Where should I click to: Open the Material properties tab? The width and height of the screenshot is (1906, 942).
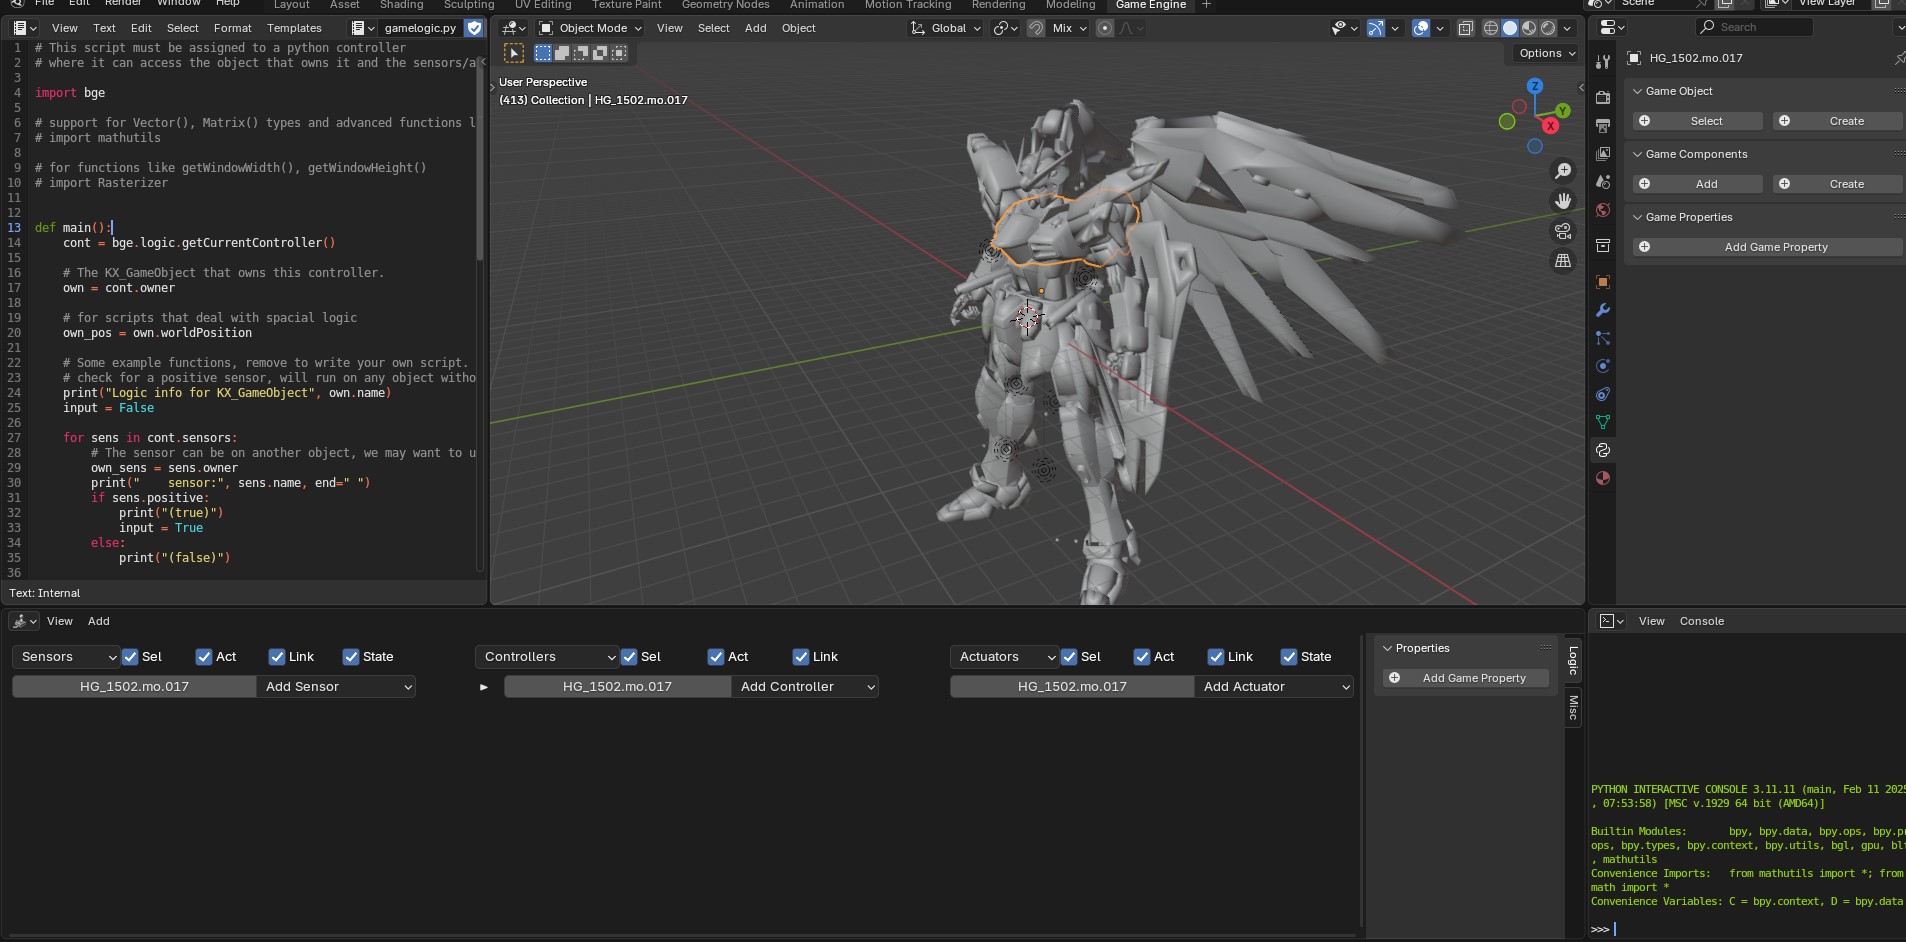1603,478
